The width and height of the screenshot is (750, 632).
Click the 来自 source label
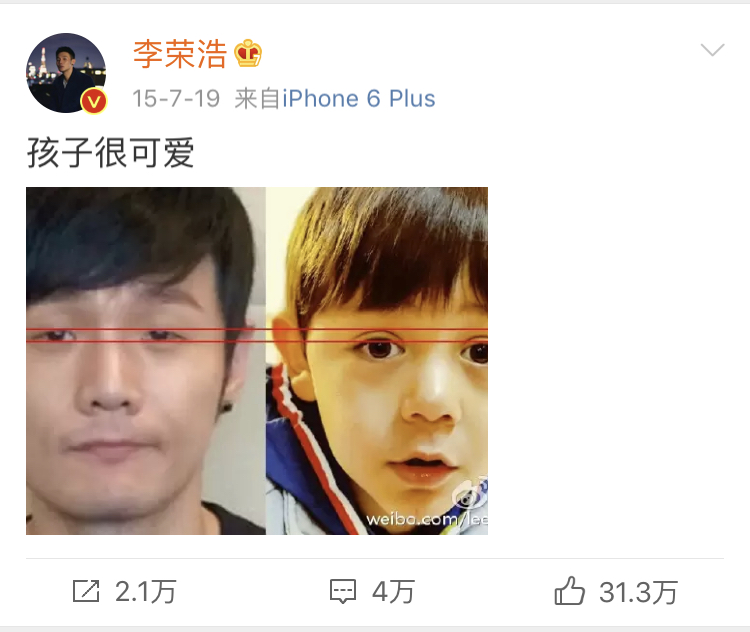tap(257, 99)
